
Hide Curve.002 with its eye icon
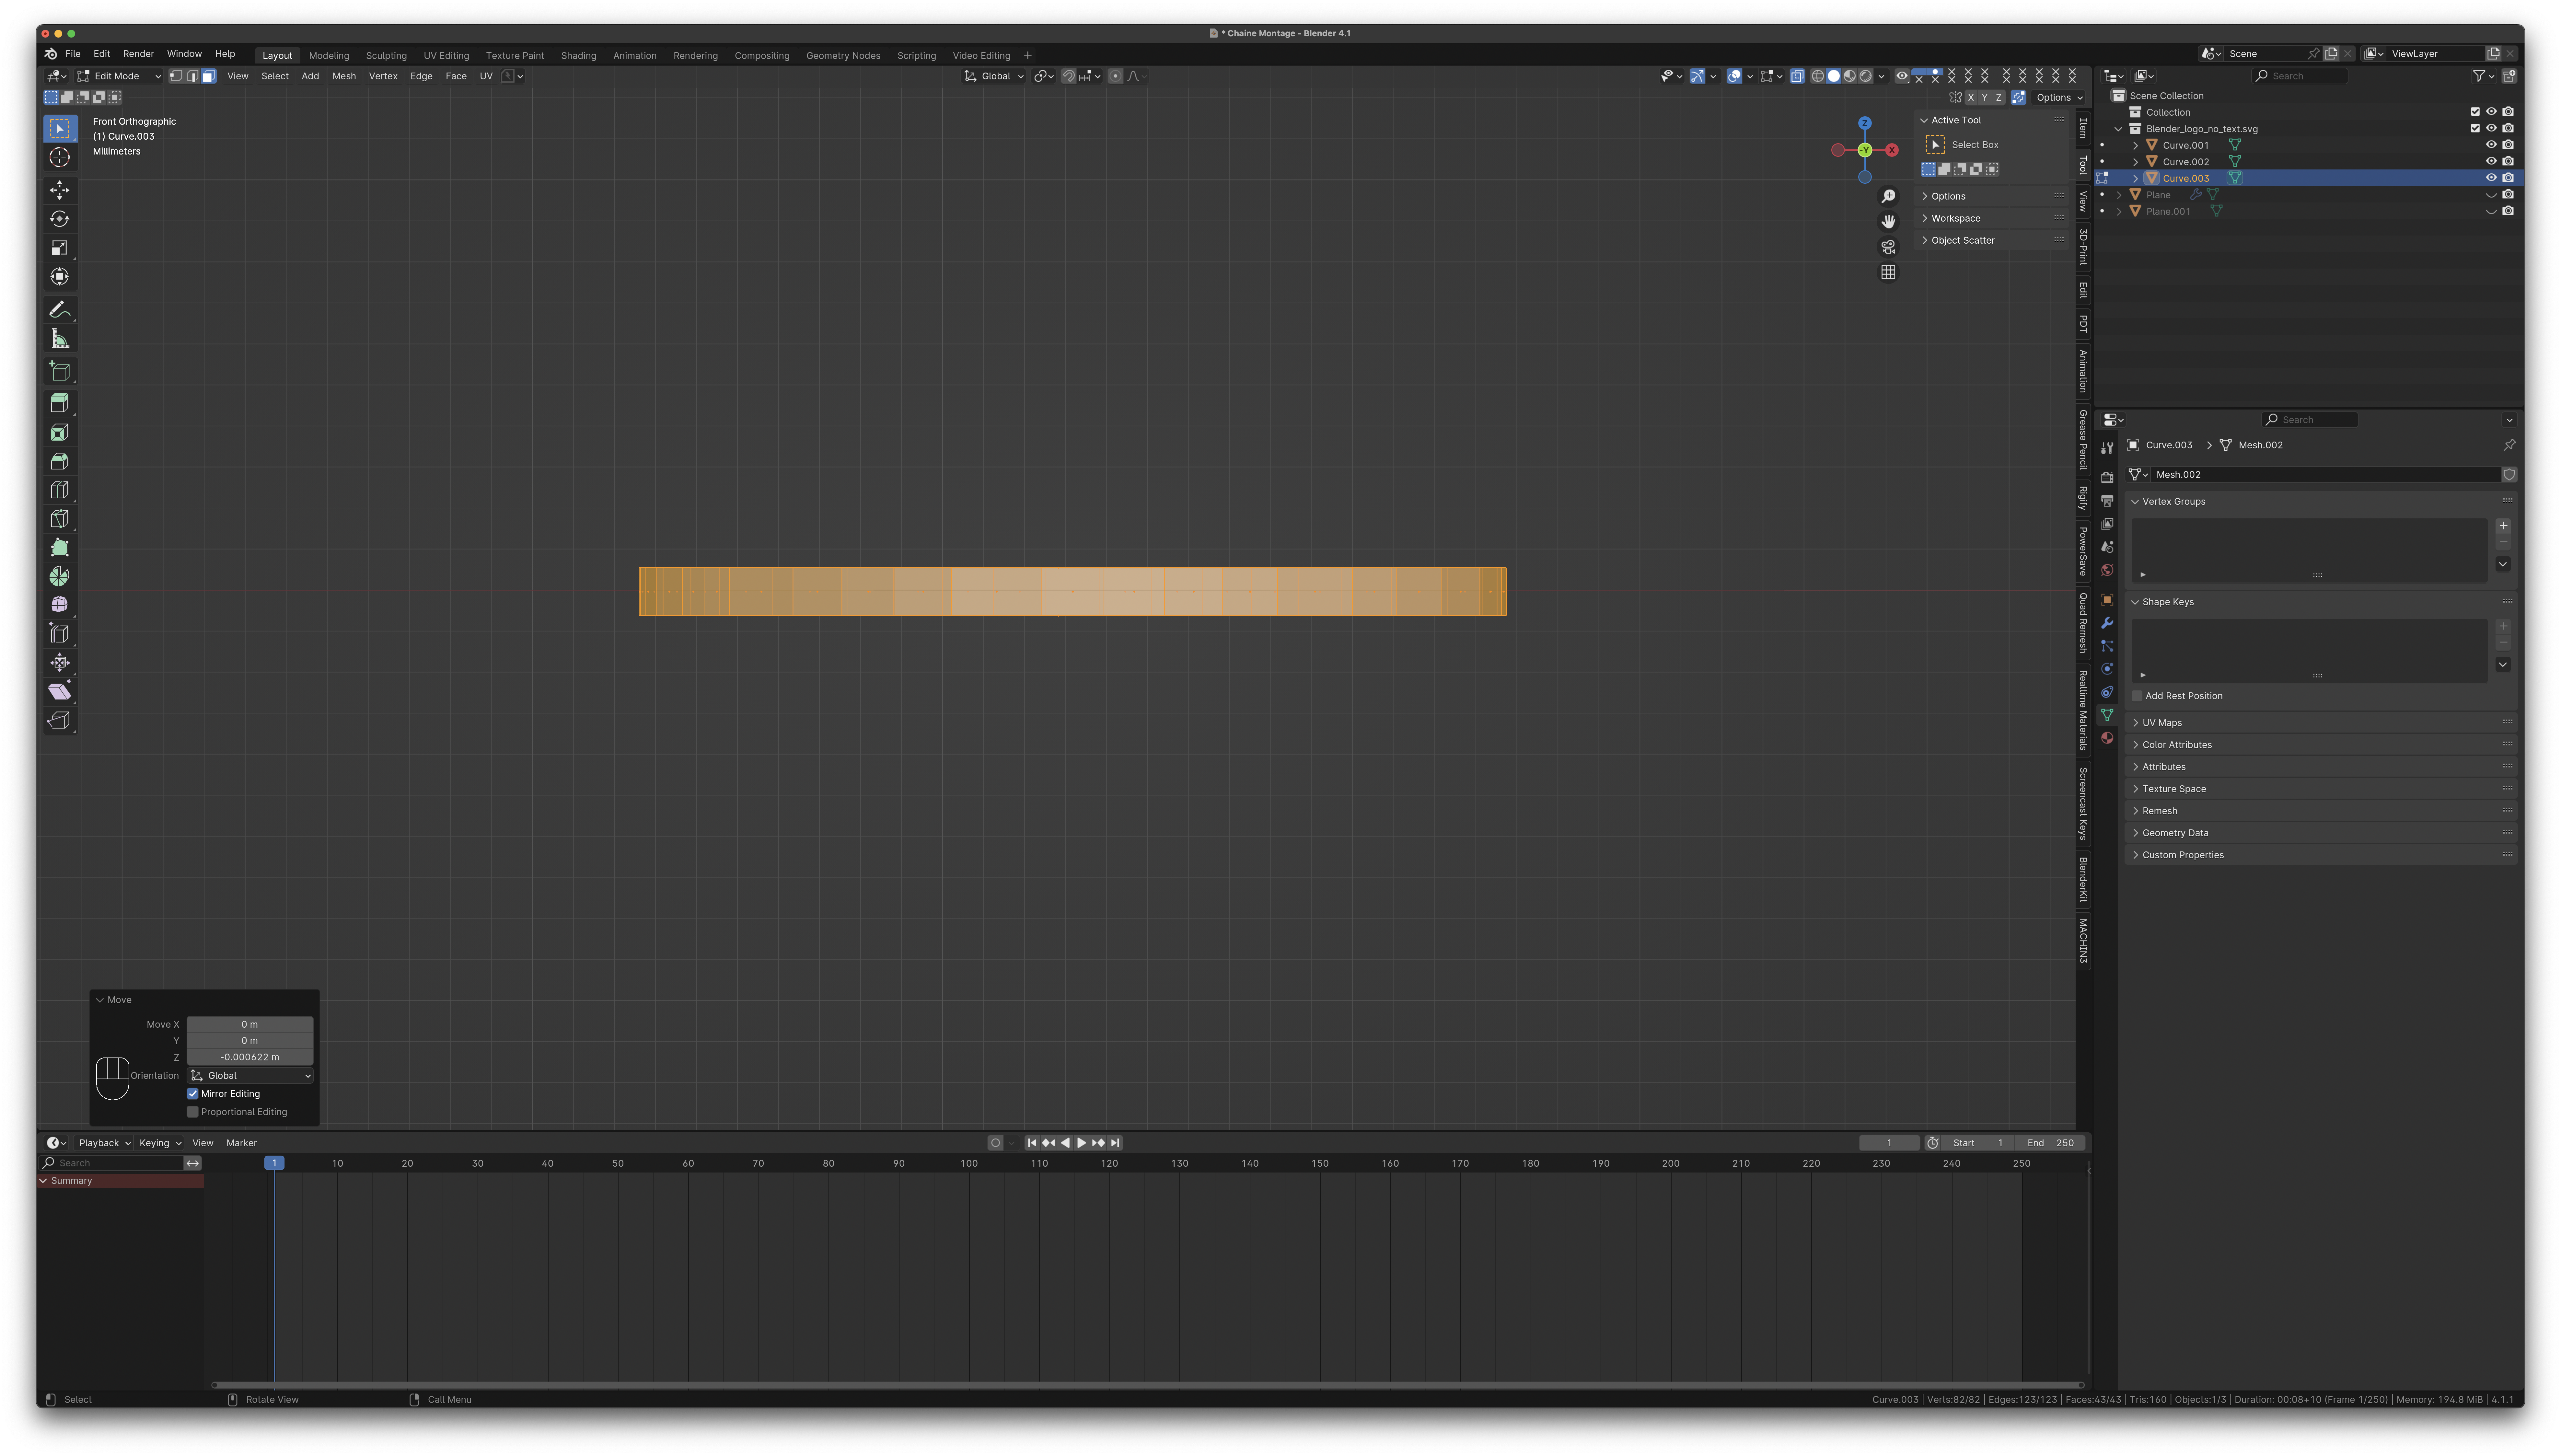pyautogui.click(x=2491, y=162)
